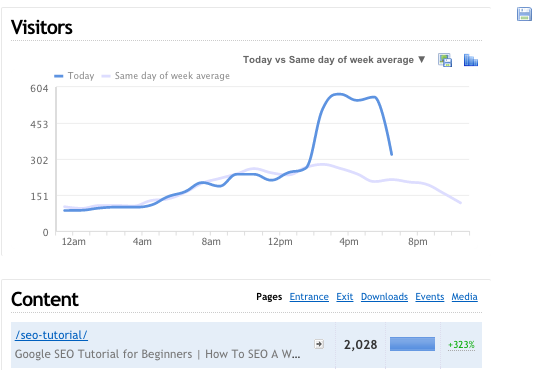The image size is (539, 370).
Task: Click the 8pm x-axis label
Action: (418, 242)
